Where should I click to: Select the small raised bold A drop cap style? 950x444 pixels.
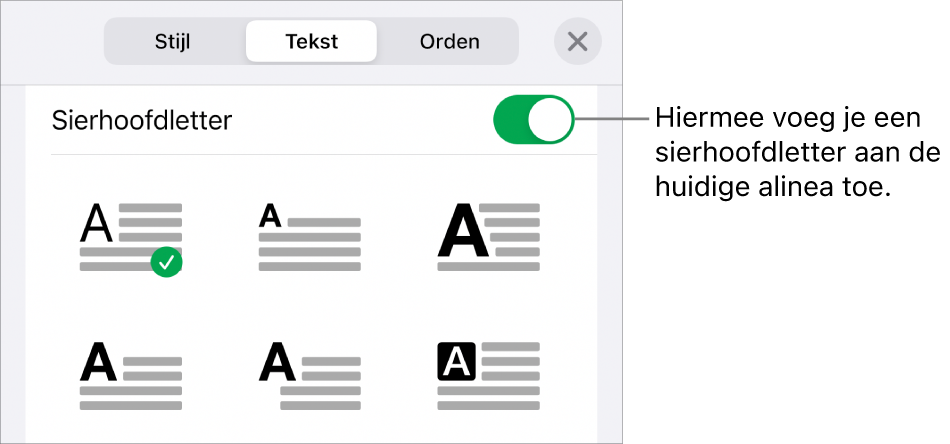pyautogui.click(x=310, y=236)
